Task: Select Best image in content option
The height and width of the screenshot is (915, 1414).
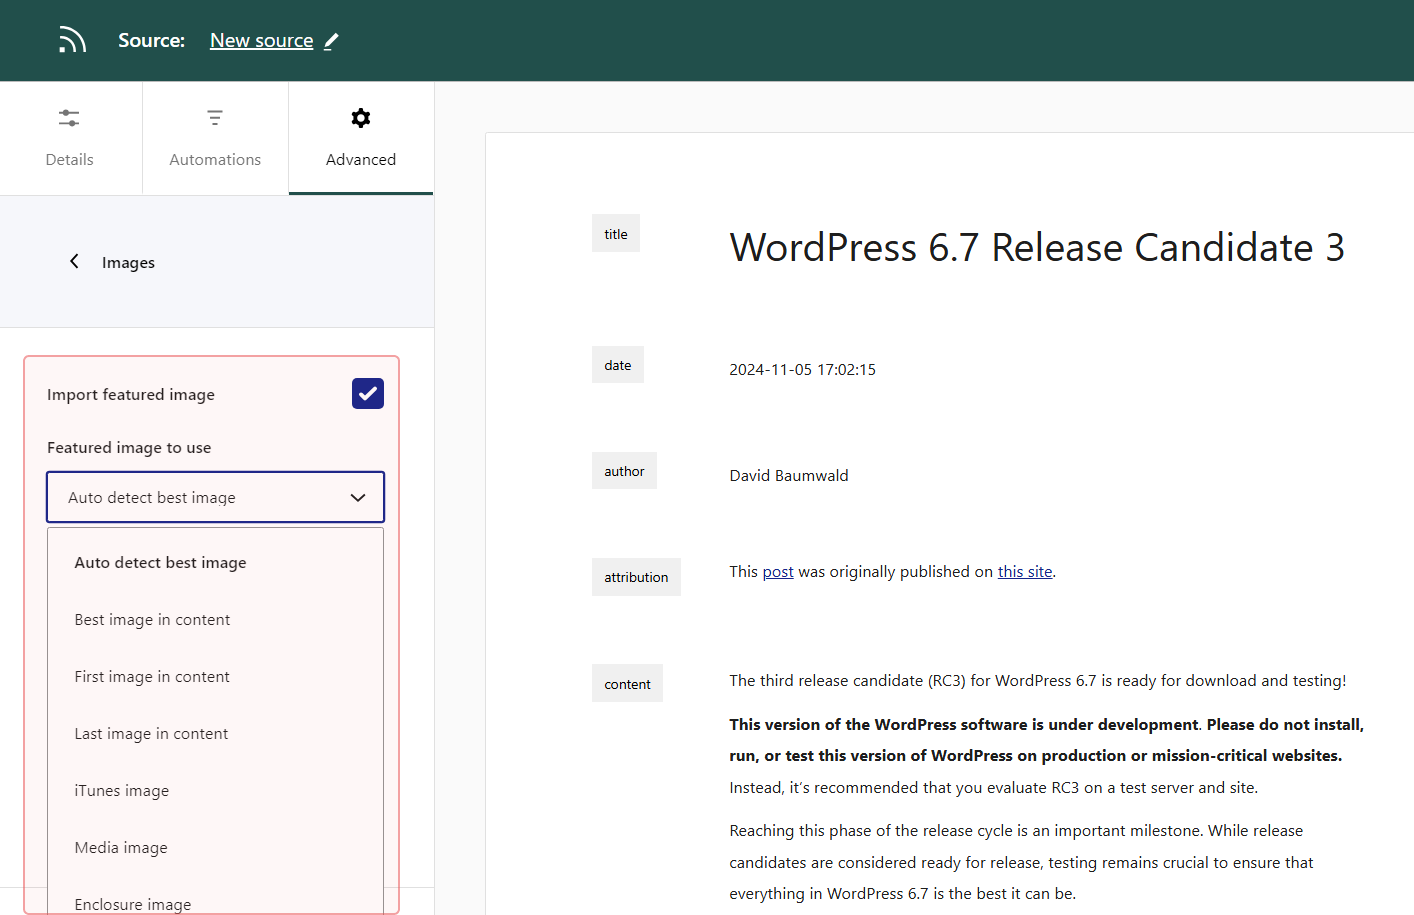Action: [152, 619]
